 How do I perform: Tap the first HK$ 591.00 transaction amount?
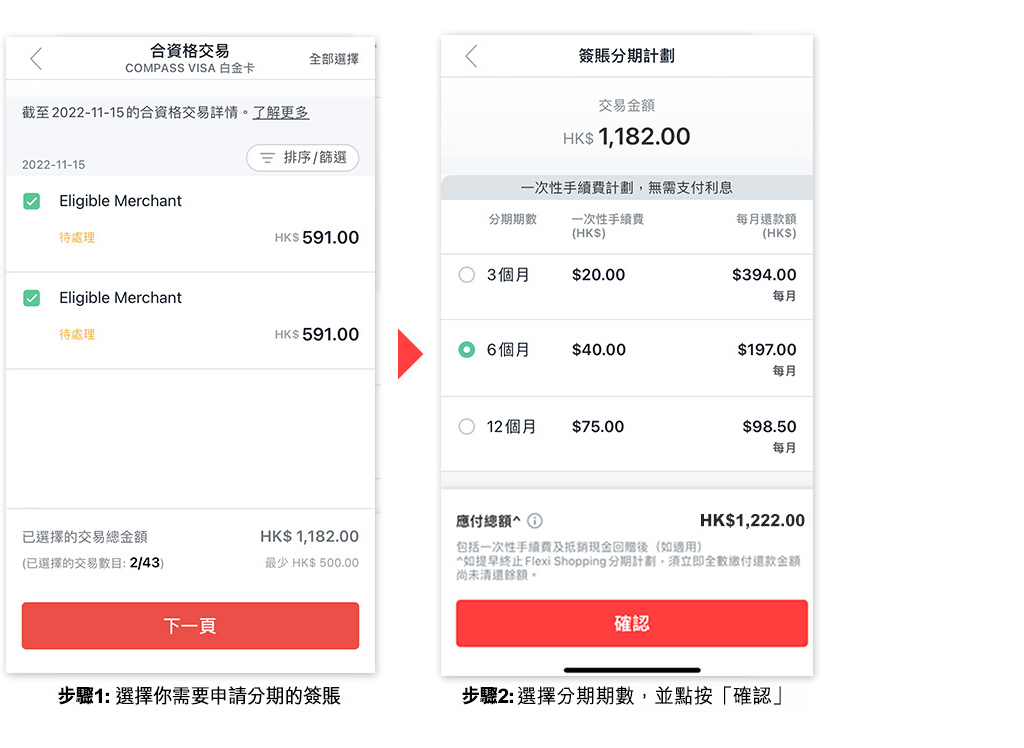tap(317, 237)
